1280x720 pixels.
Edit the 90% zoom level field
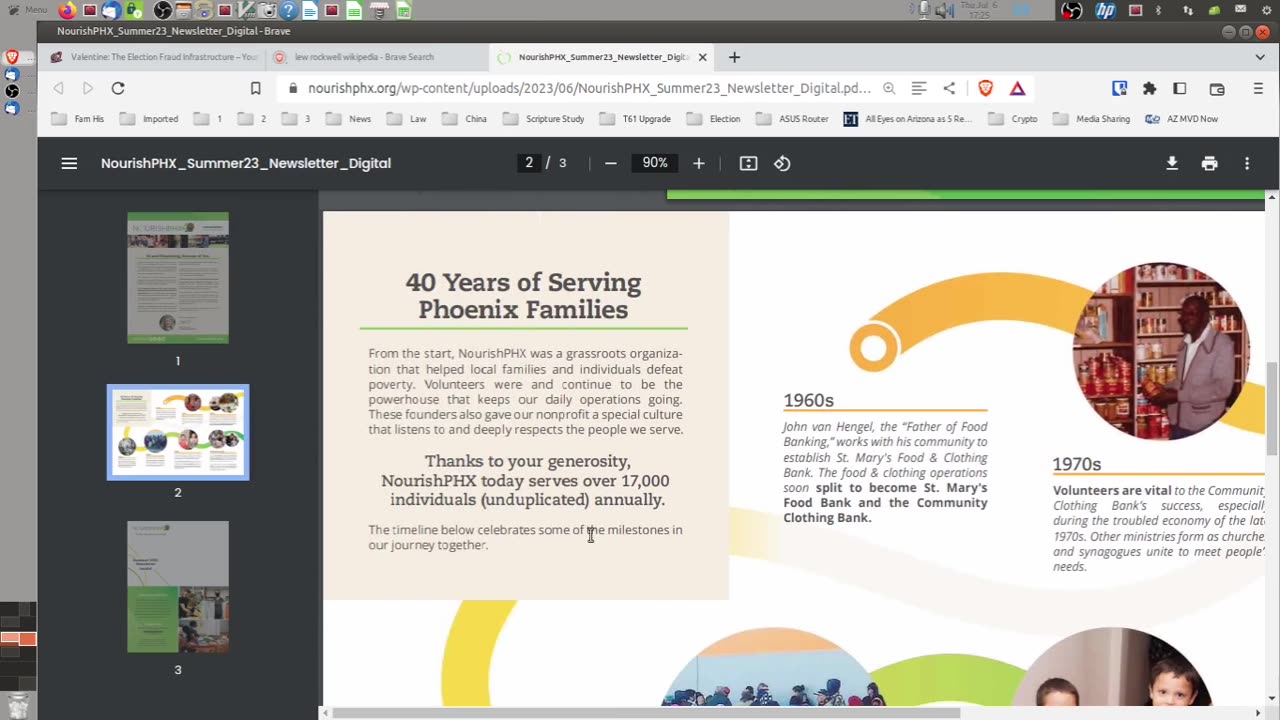coord(655,163)
